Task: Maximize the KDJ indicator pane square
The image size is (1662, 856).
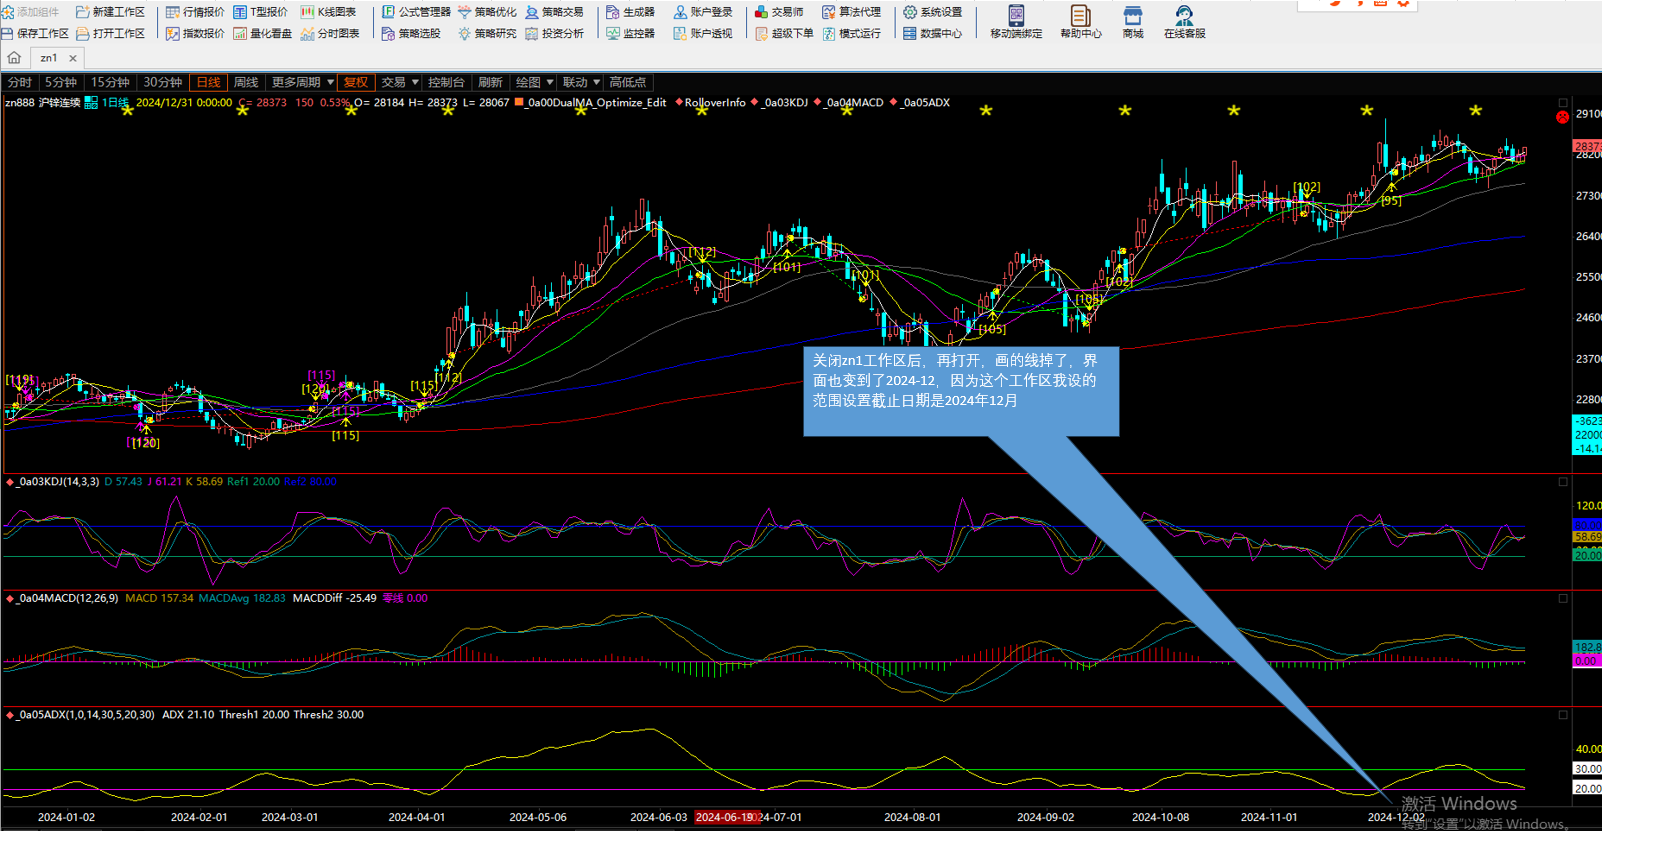Action: click(x=1563, y=482)
